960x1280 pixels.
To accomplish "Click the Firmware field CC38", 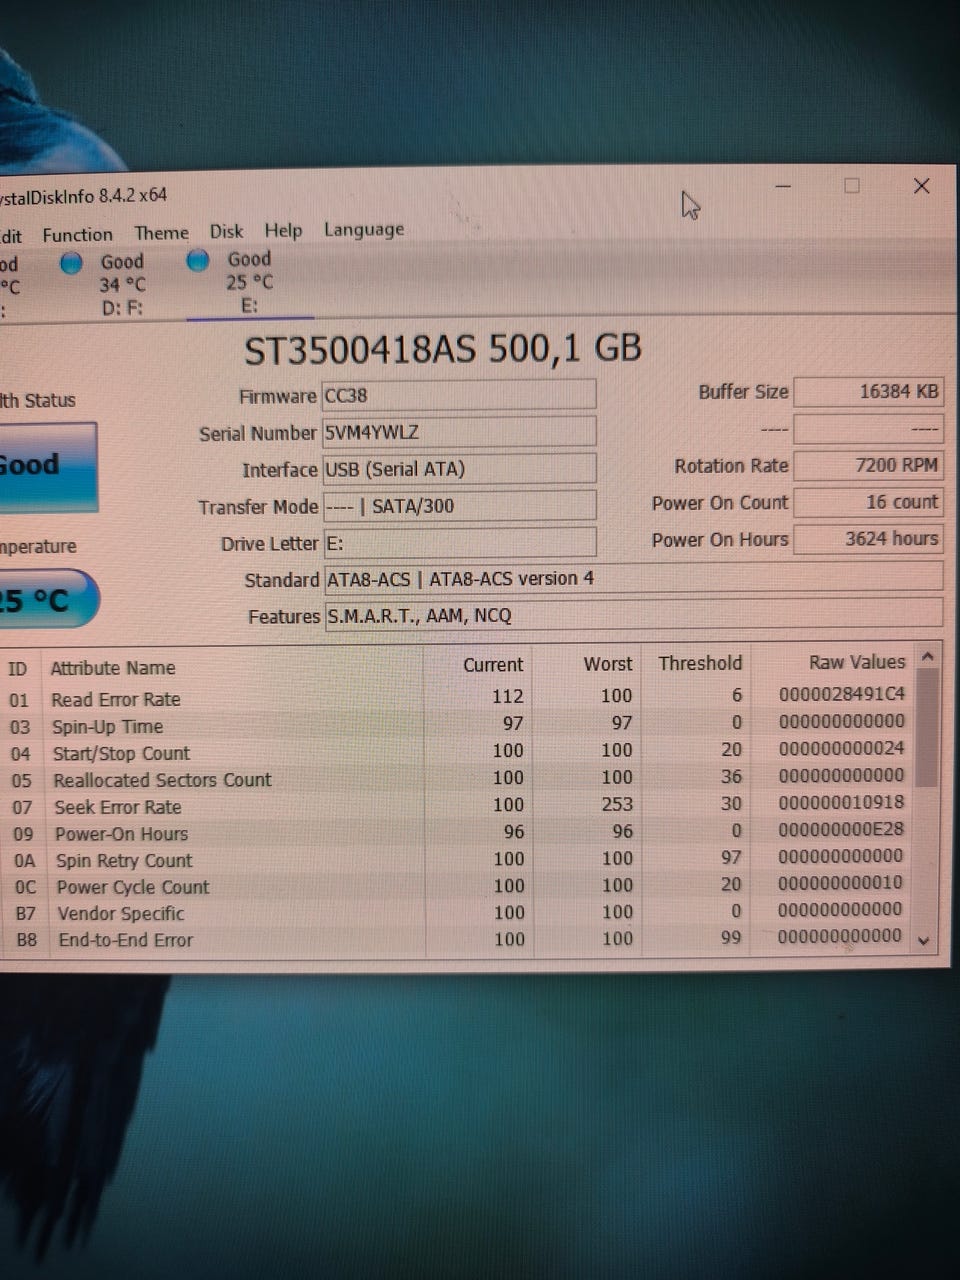I will click(x=458, y=394).
